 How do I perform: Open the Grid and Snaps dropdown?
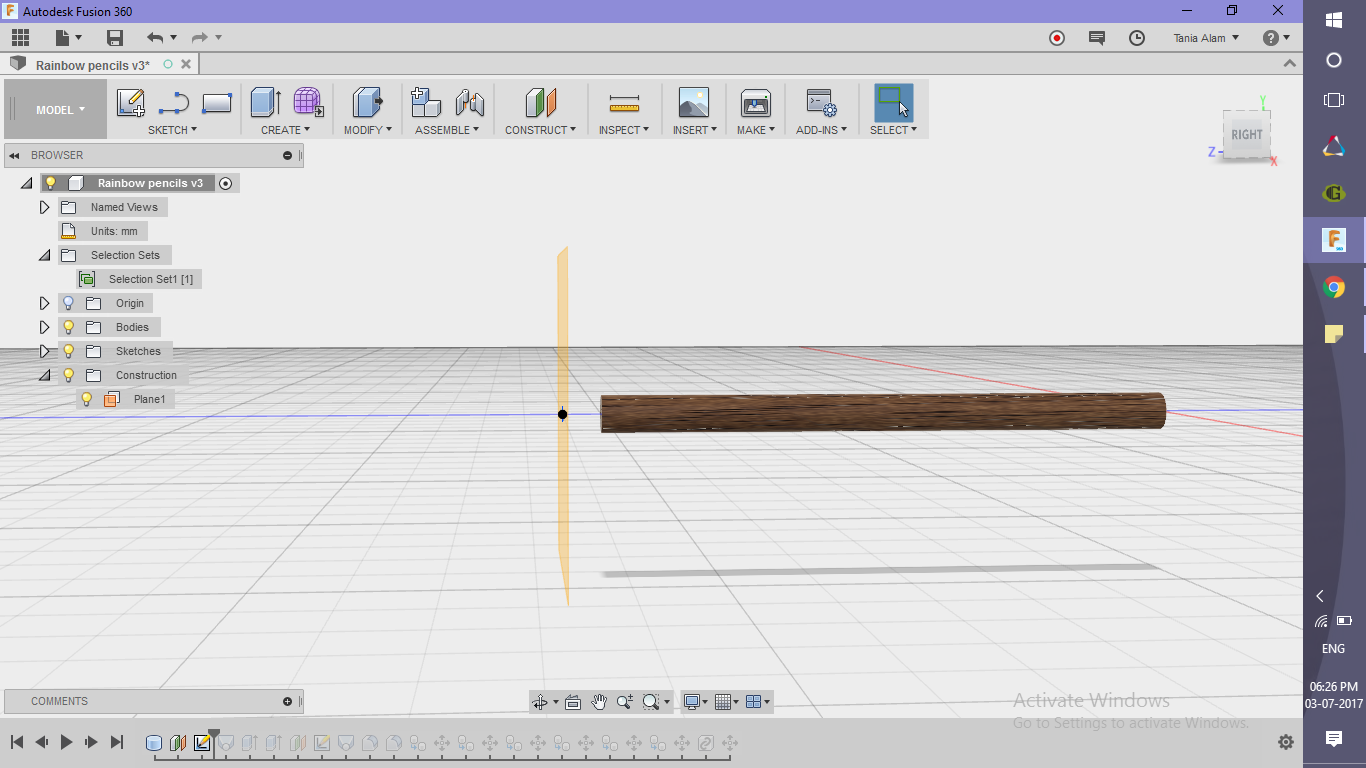tap(729, 702)
